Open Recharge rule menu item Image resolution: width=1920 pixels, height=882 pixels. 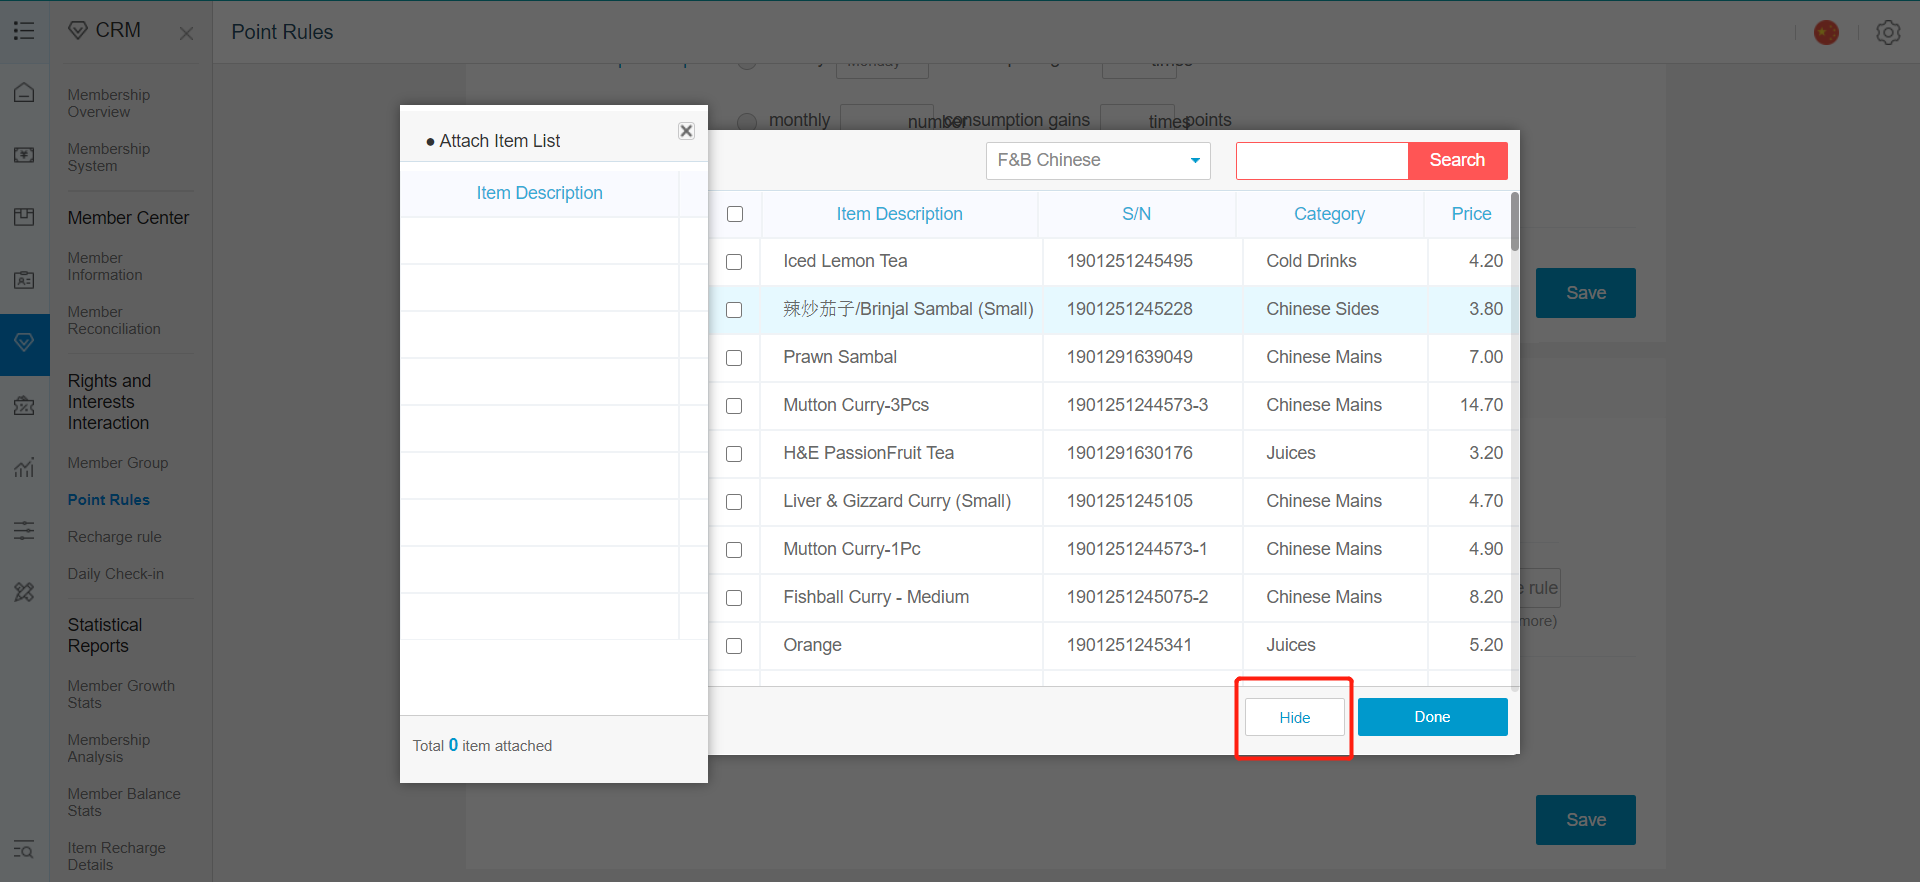[114, 537]
